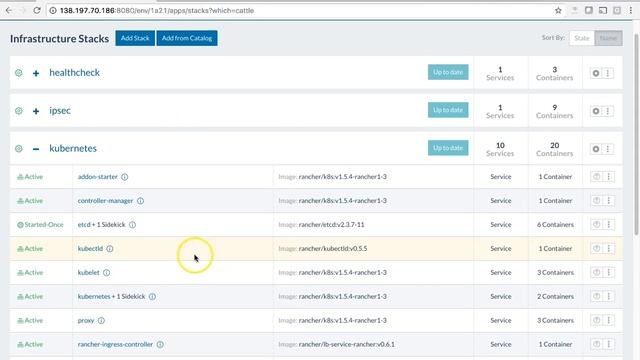Click the Started-Once status of etcd
640x360 pixels.
click(40, 224)
